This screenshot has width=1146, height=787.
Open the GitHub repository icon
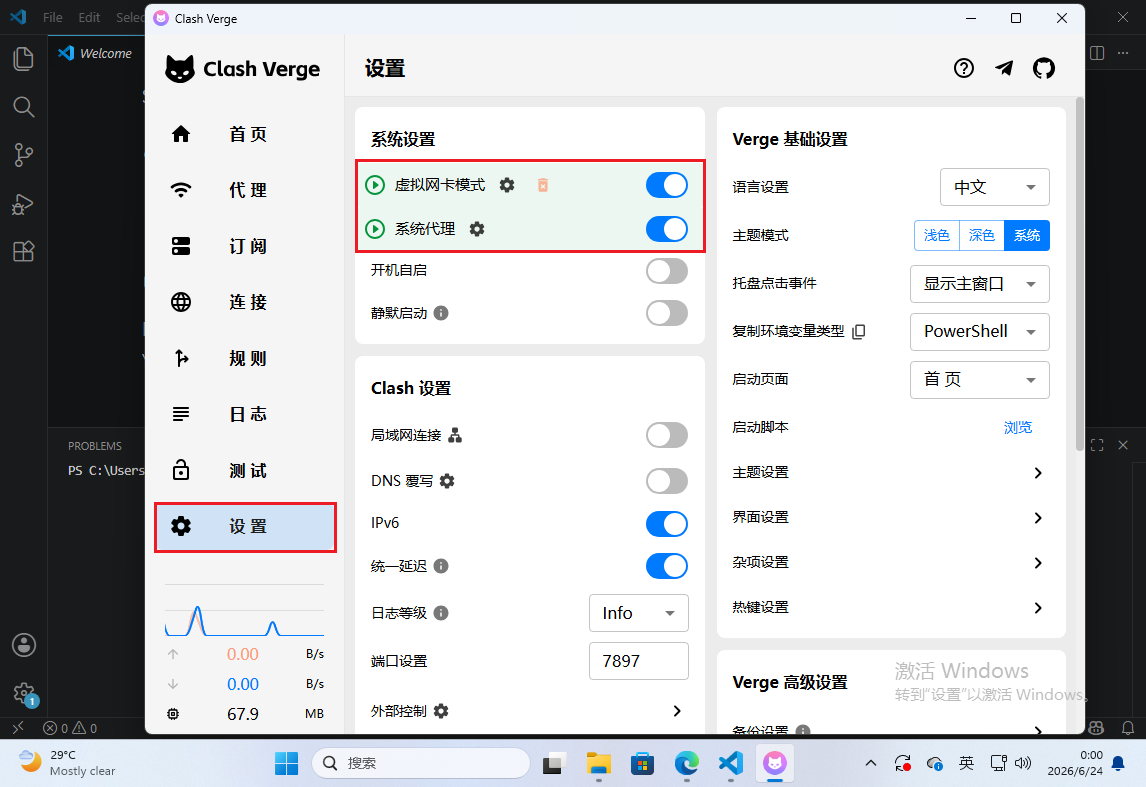tap(1044, 68)
